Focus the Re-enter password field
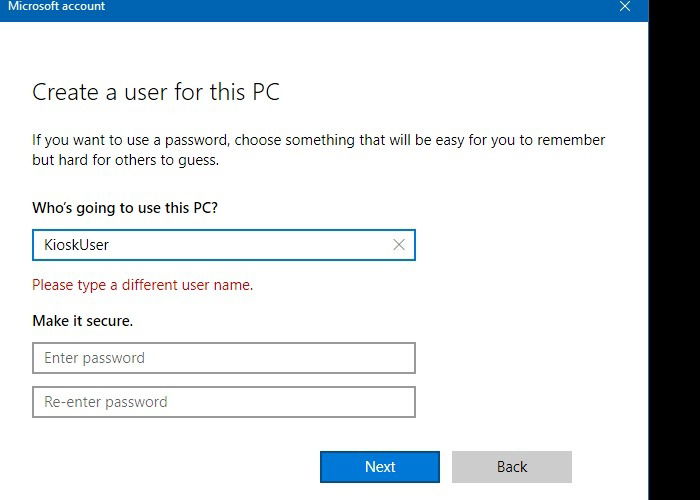700x500 pixels. 224,402
